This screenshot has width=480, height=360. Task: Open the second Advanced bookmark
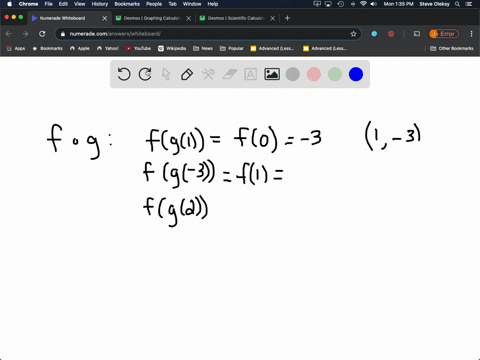click(x=325, y=48)
